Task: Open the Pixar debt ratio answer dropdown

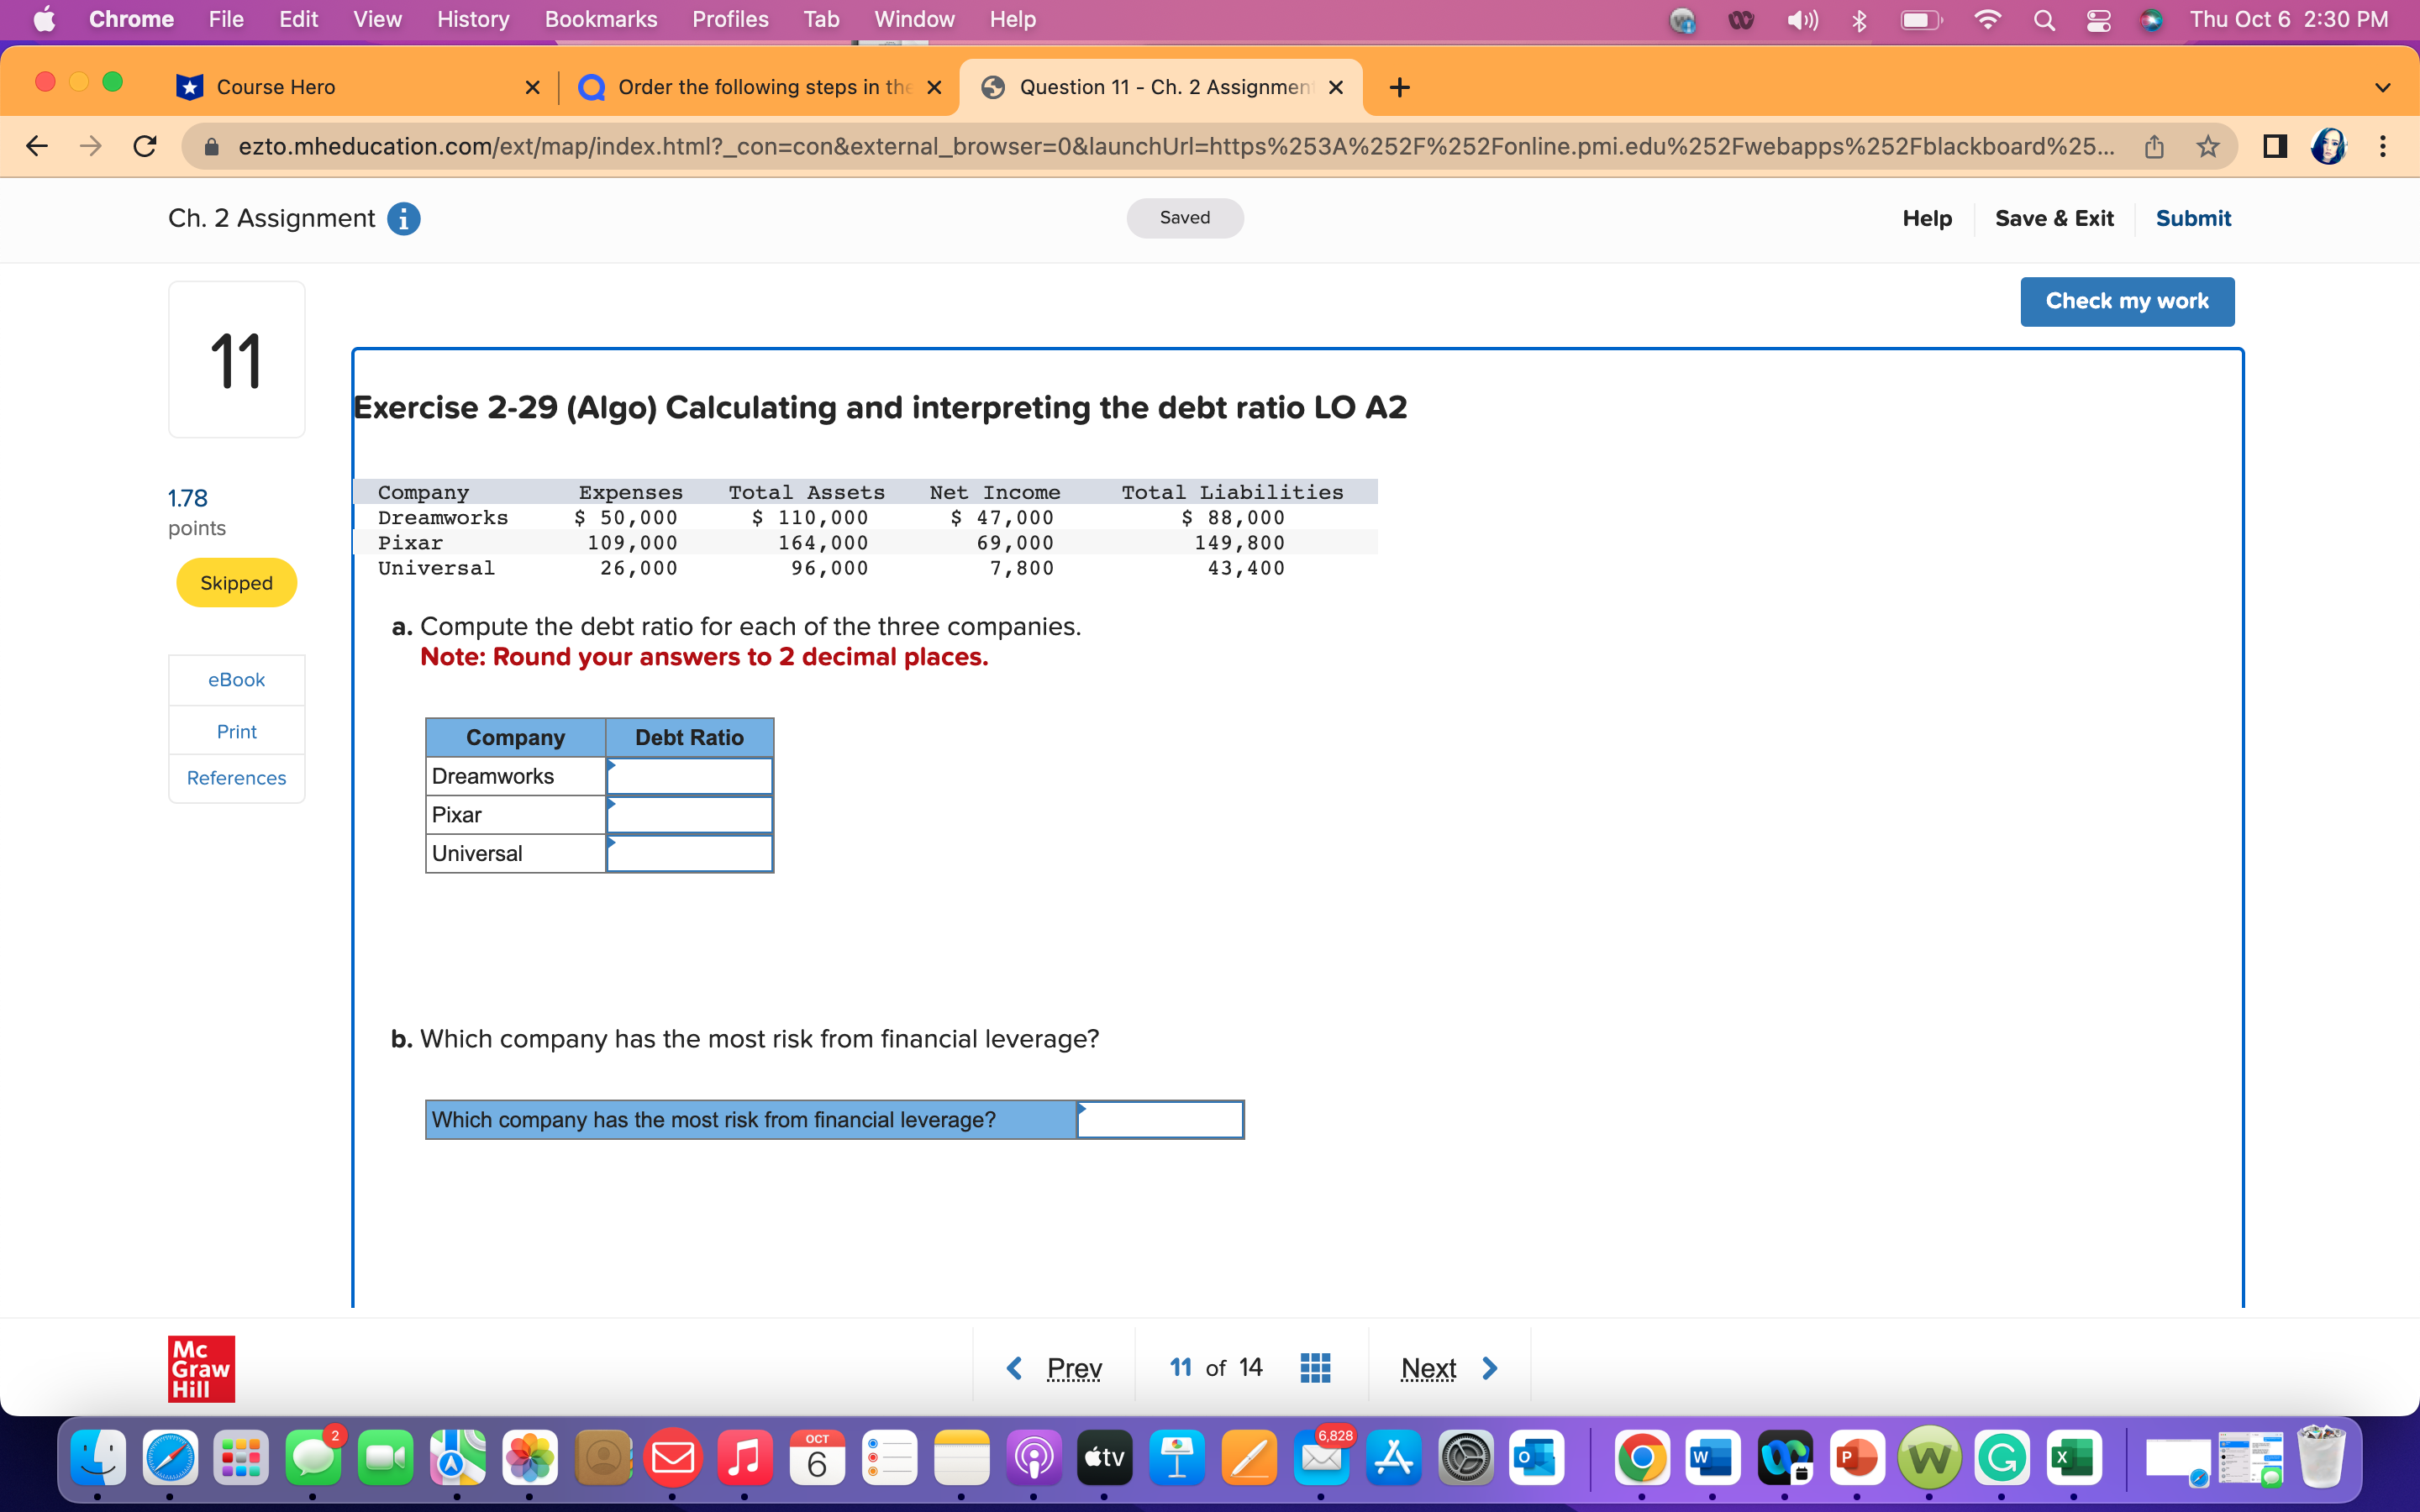Action: pyautogui.click(x=613, y=806)
